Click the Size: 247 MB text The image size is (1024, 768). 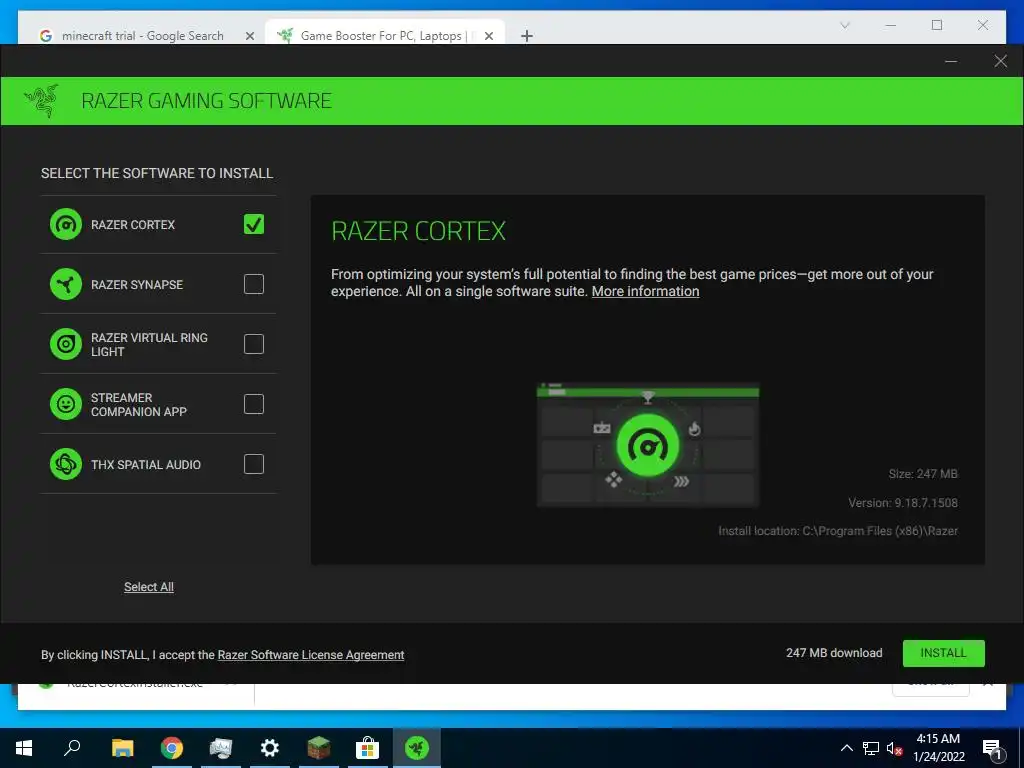[923, 474]
